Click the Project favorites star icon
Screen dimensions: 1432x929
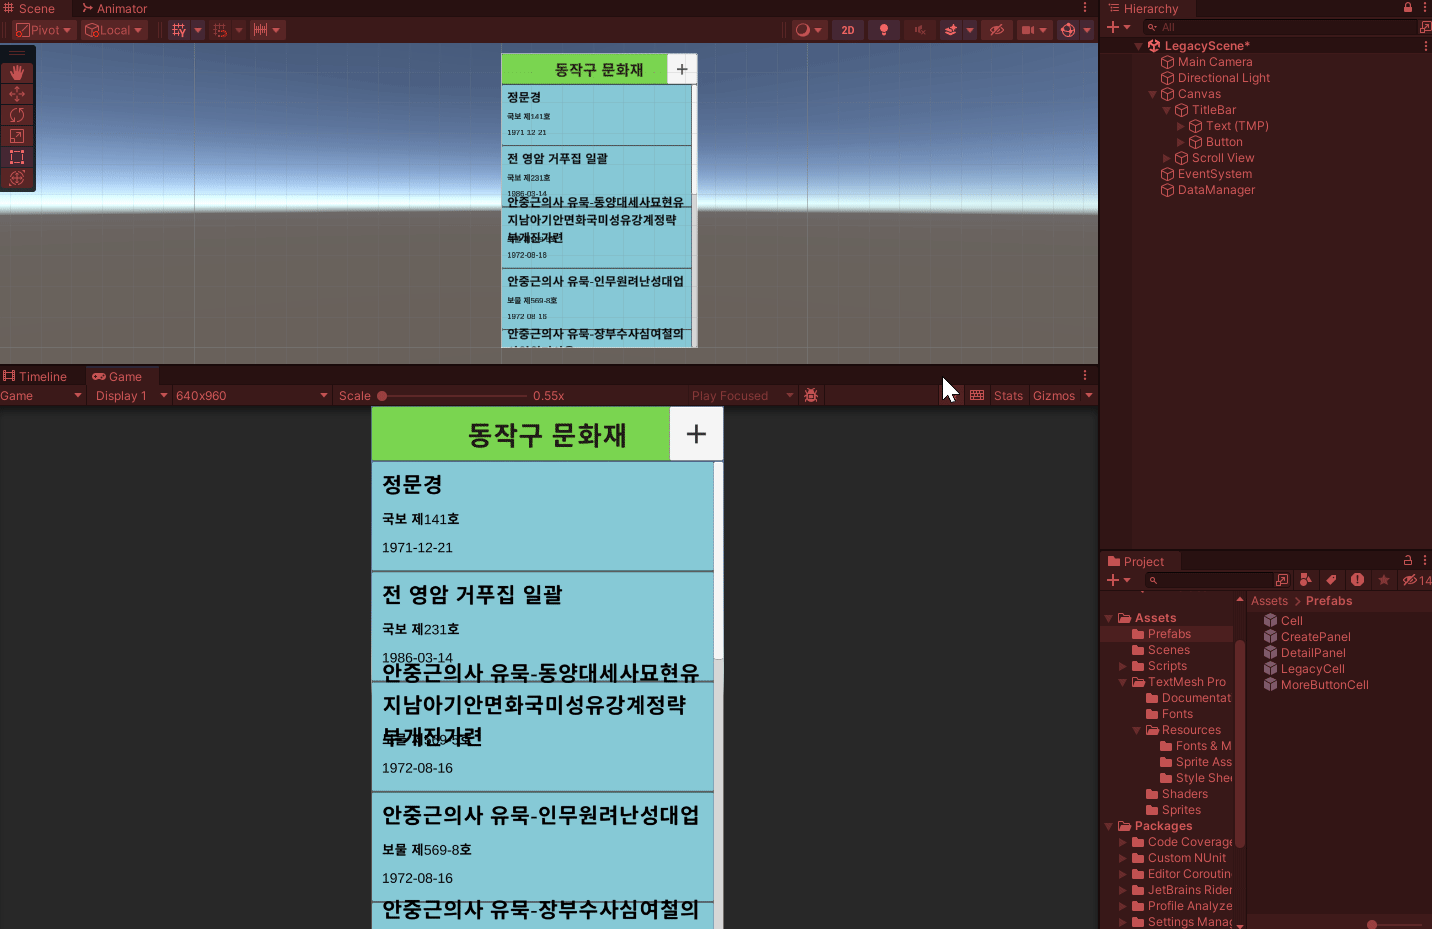1384,580
